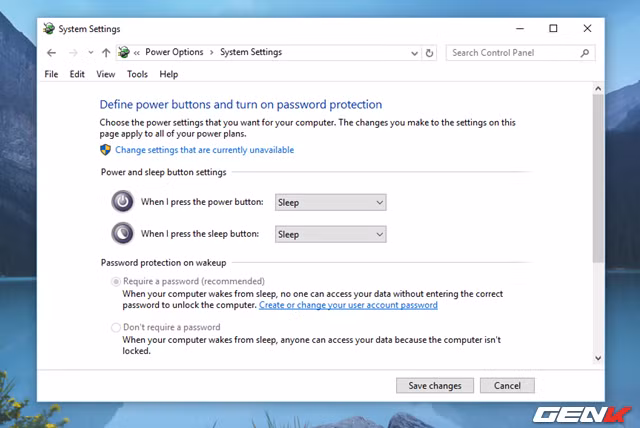The image size is (640, 428).
Task: Click the Up one level arrow
Action: click(106, 53)
